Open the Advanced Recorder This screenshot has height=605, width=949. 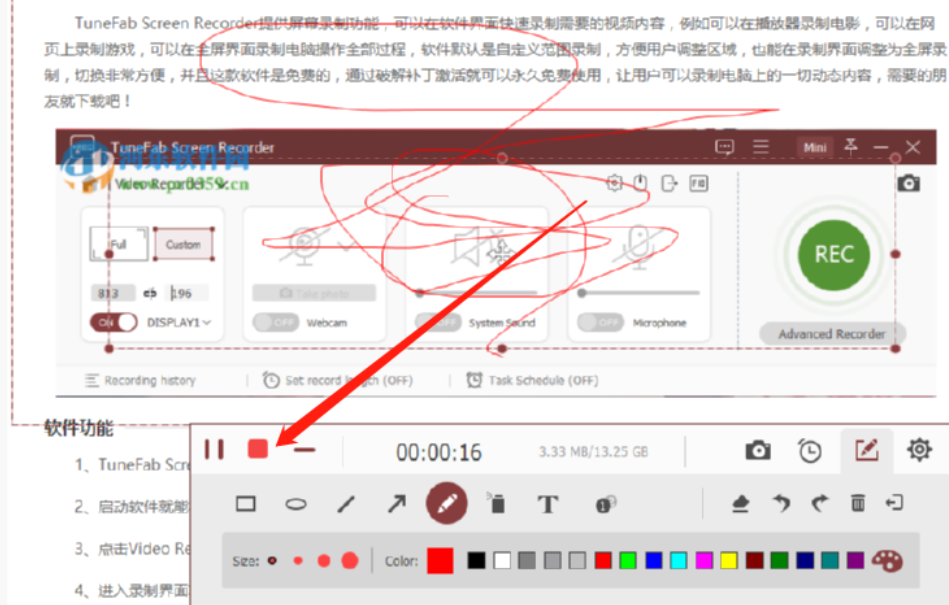coord(832,333)
